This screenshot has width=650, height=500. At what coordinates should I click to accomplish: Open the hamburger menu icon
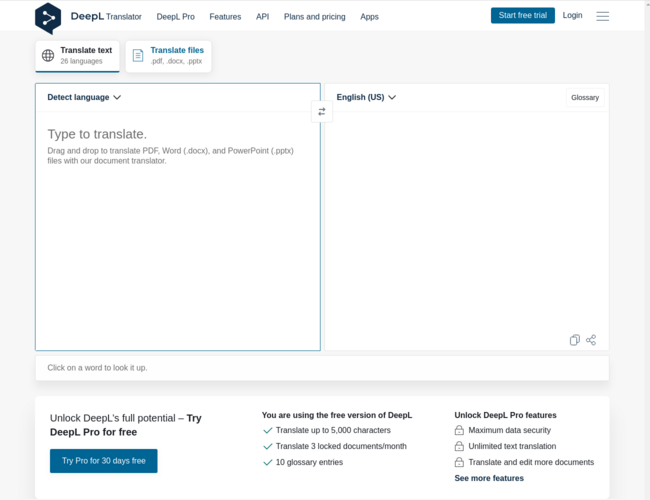click(x=602, y=16)
